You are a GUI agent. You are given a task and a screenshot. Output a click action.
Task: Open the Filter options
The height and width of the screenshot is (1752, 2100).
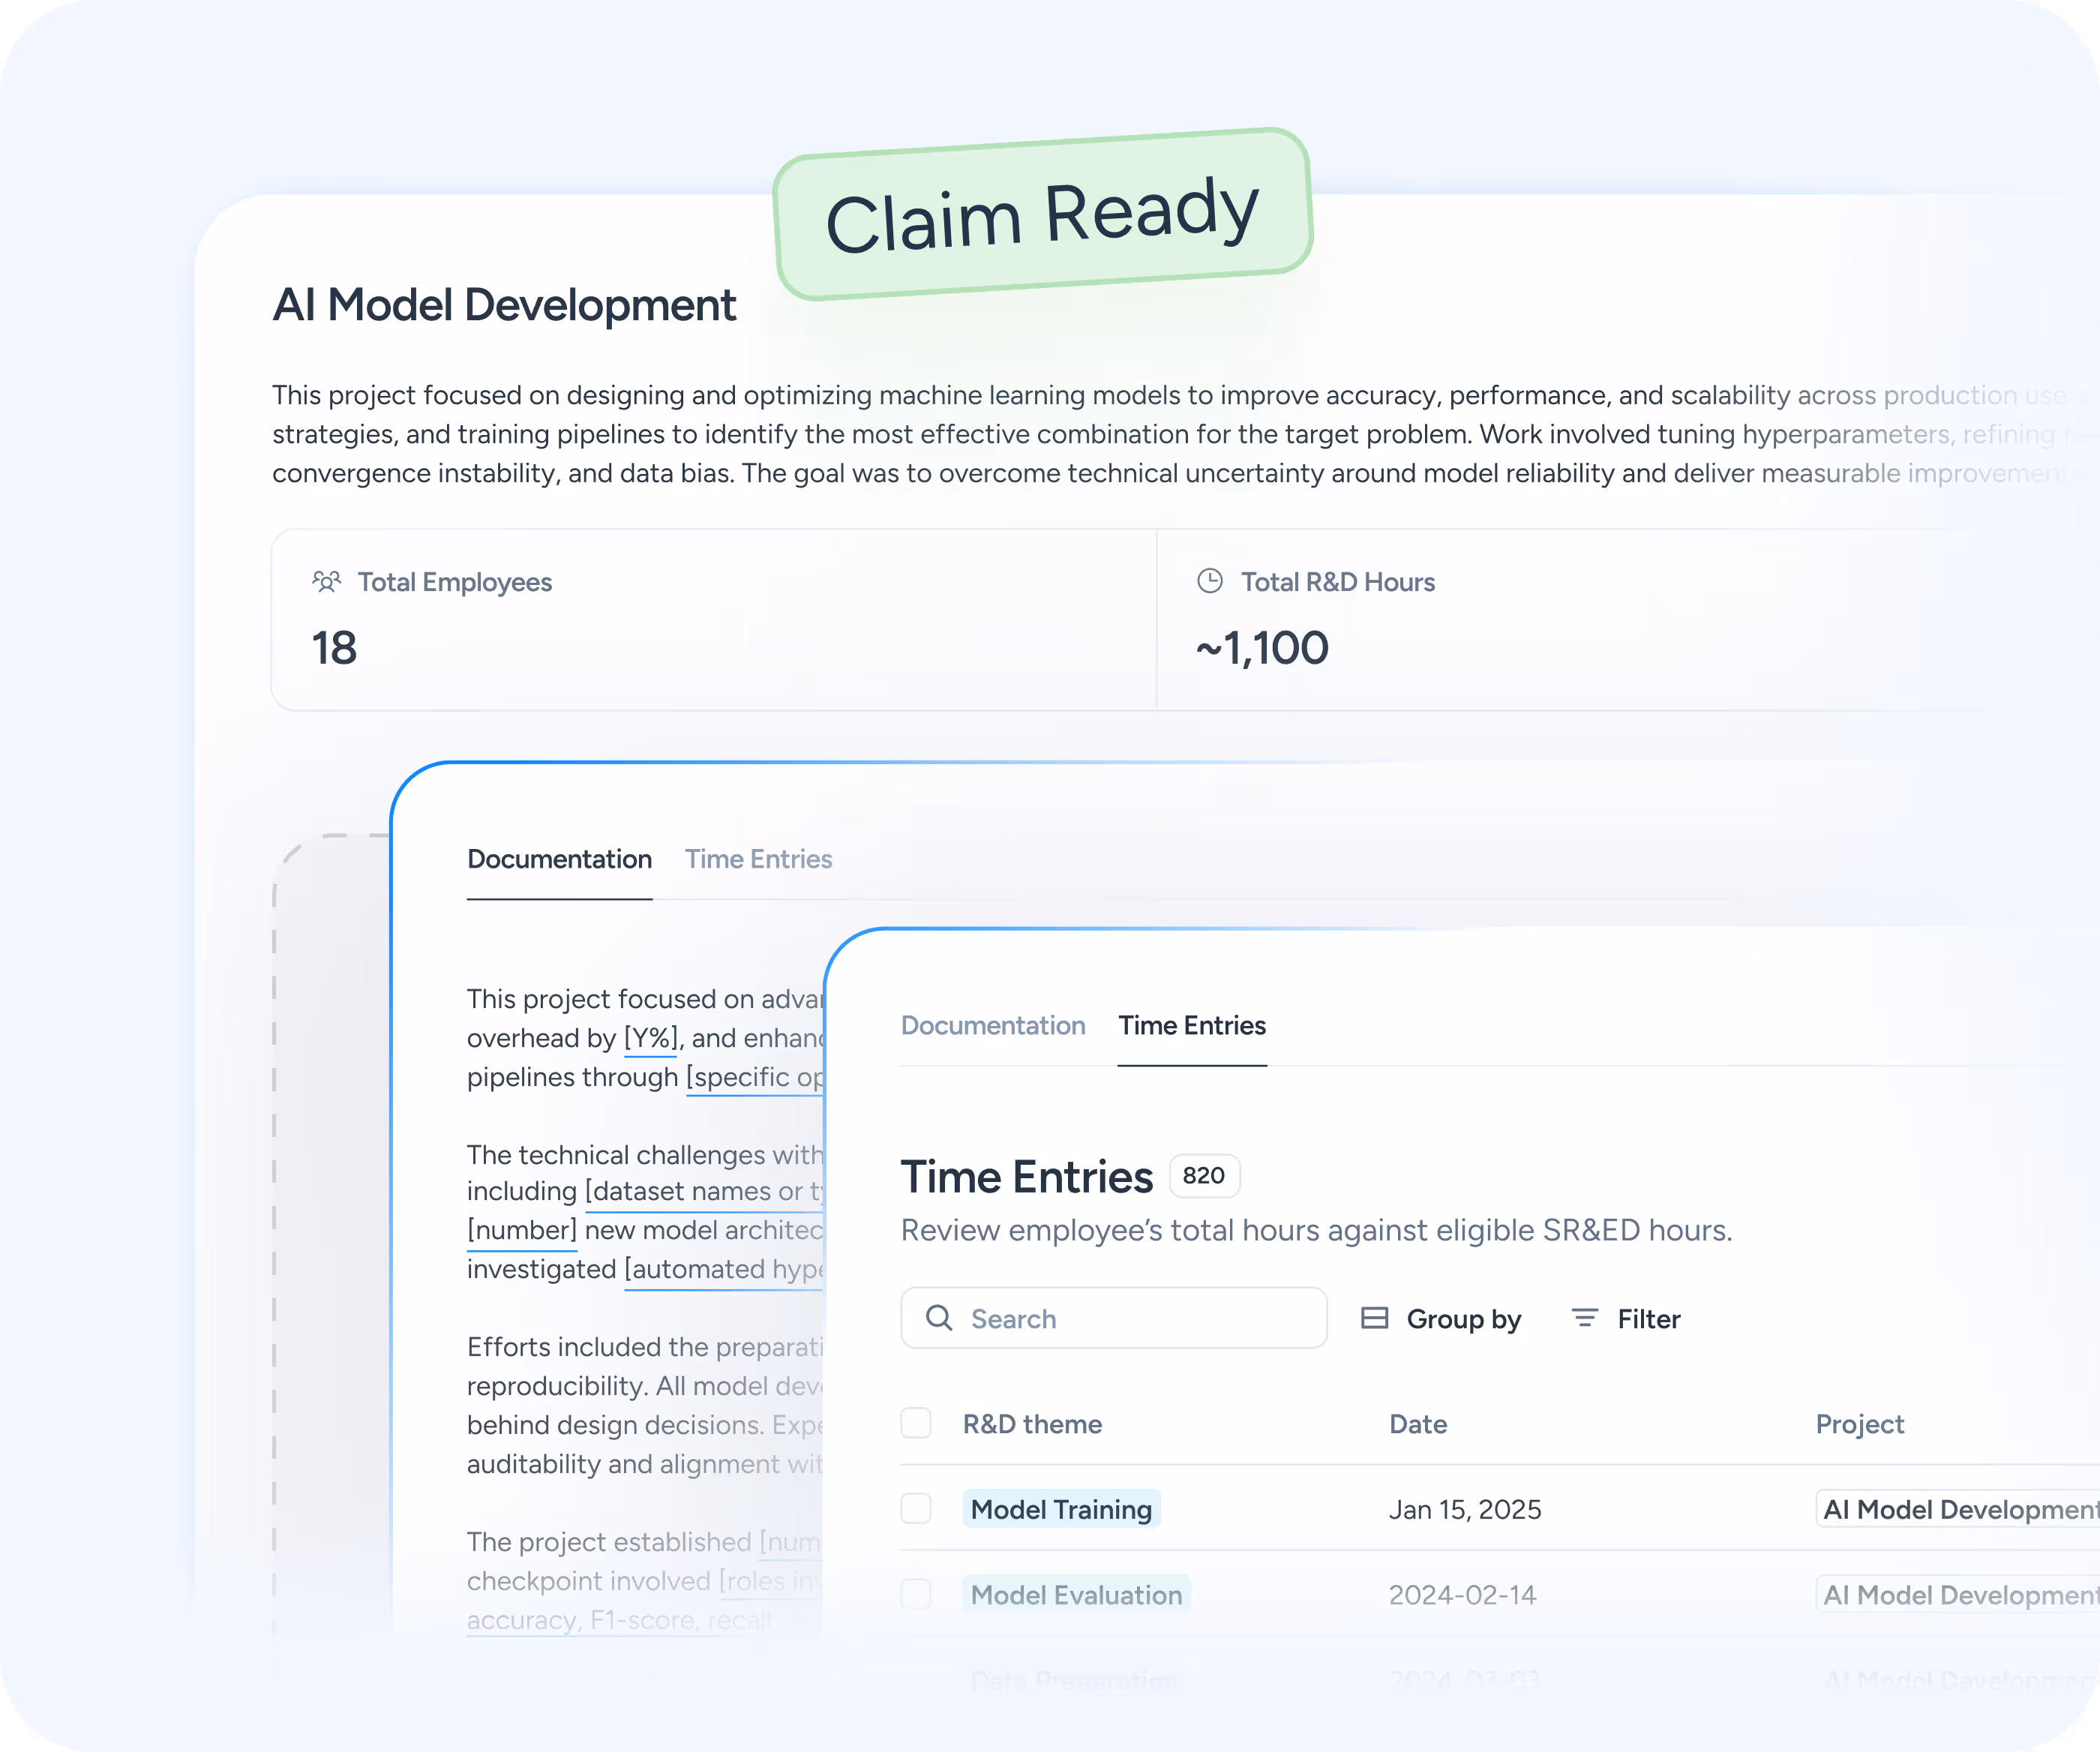(1648, 1319)
